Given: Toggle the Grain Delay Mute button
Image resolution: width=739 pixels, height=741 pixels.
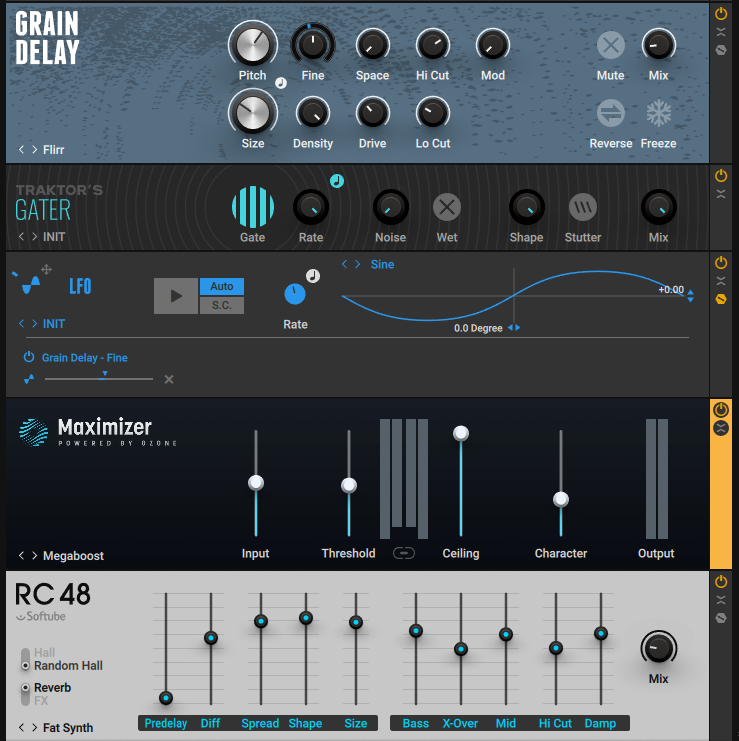Looking at the screenshot, I should (610, 45).
